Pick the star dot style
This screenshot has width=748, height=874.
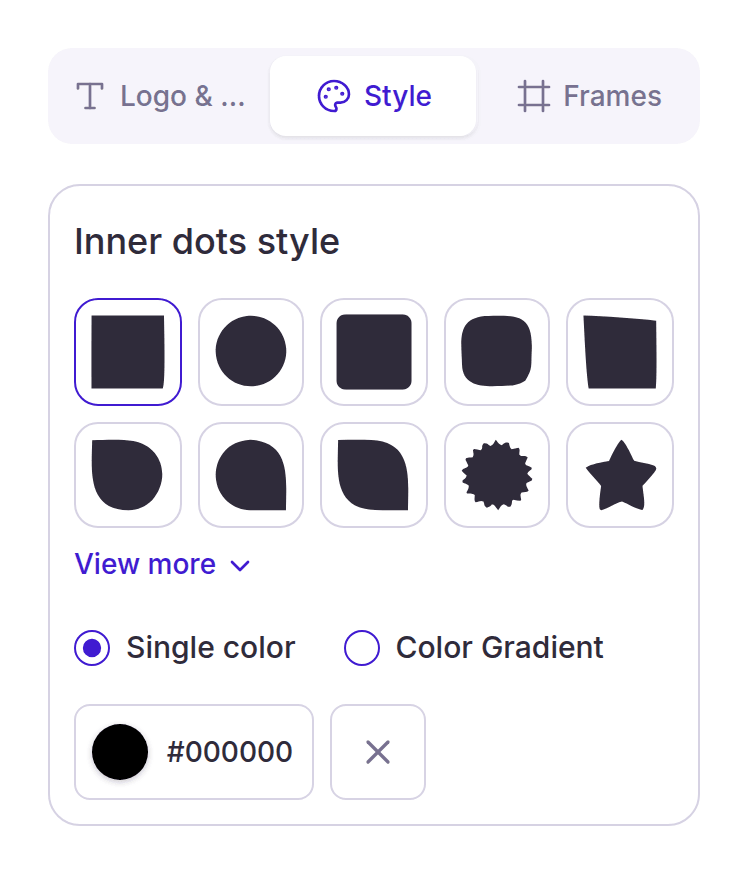tap(620, 475)
